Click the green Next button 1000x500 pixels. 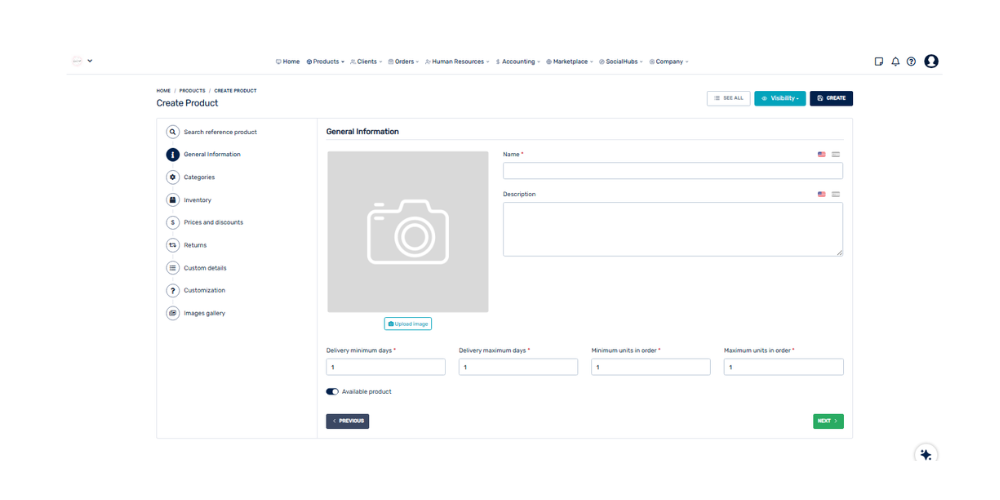pyautogui.click(x=828, y=421)
